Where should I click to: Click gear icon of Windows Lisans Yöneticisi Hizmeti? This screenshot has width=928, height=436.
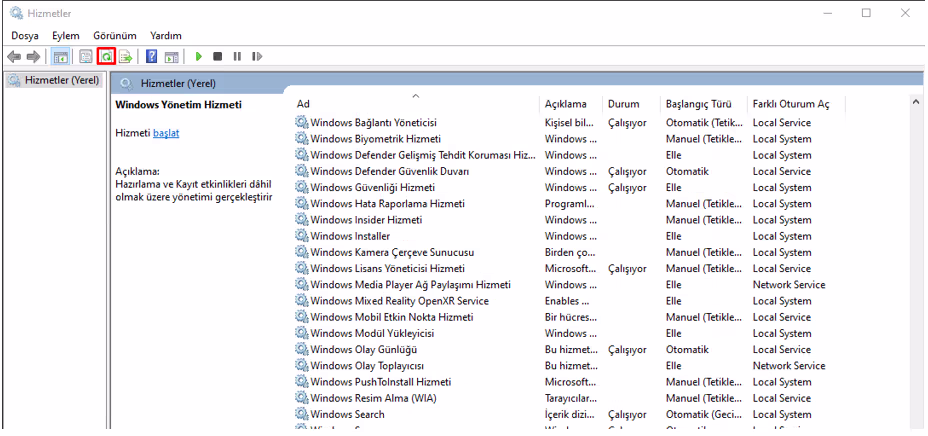[x=302, y=268]
